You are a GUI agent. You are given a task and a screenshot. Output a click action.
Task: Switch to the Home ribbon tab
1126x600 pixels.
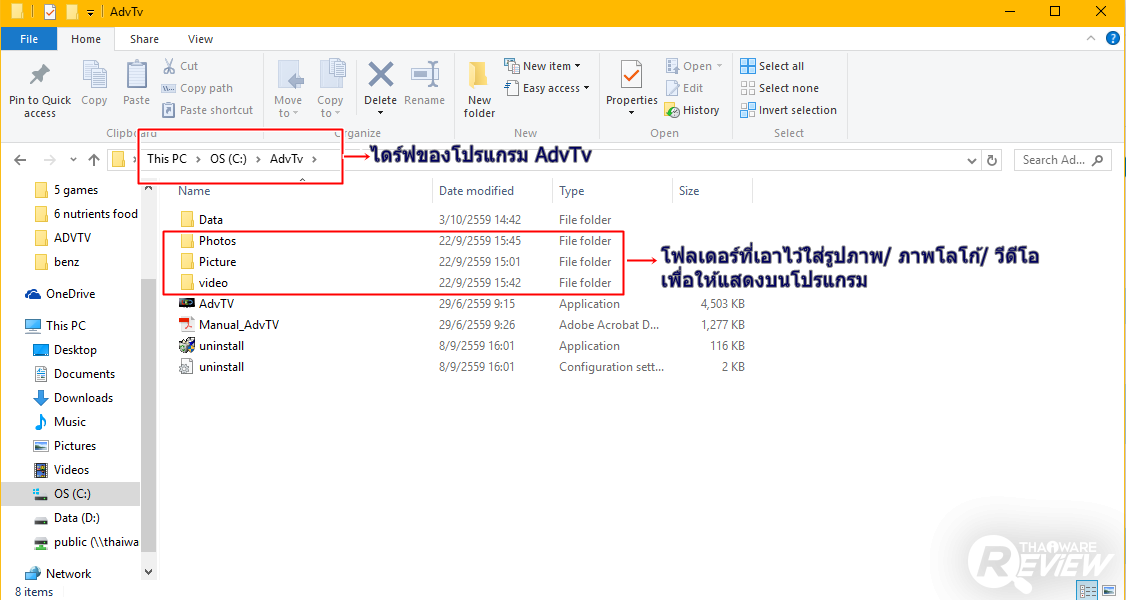coord(85,39)
